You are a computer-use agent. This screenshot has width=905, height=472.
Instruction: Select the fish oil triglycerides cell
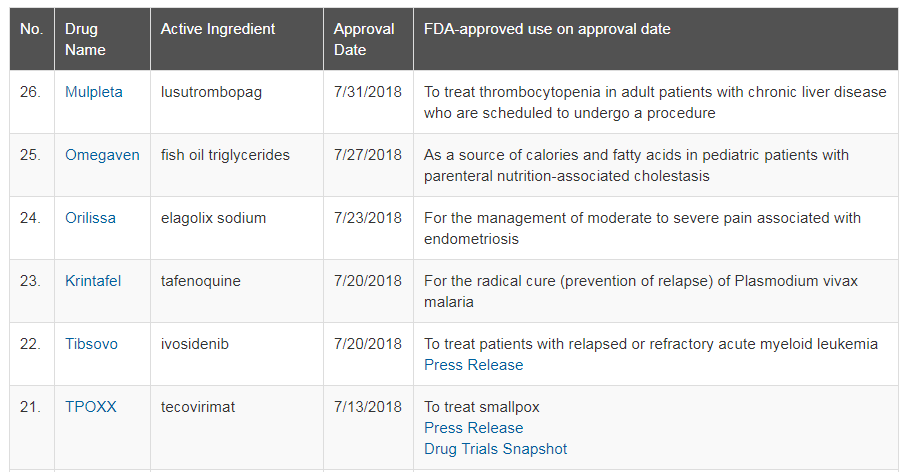[x=237, y=165]
